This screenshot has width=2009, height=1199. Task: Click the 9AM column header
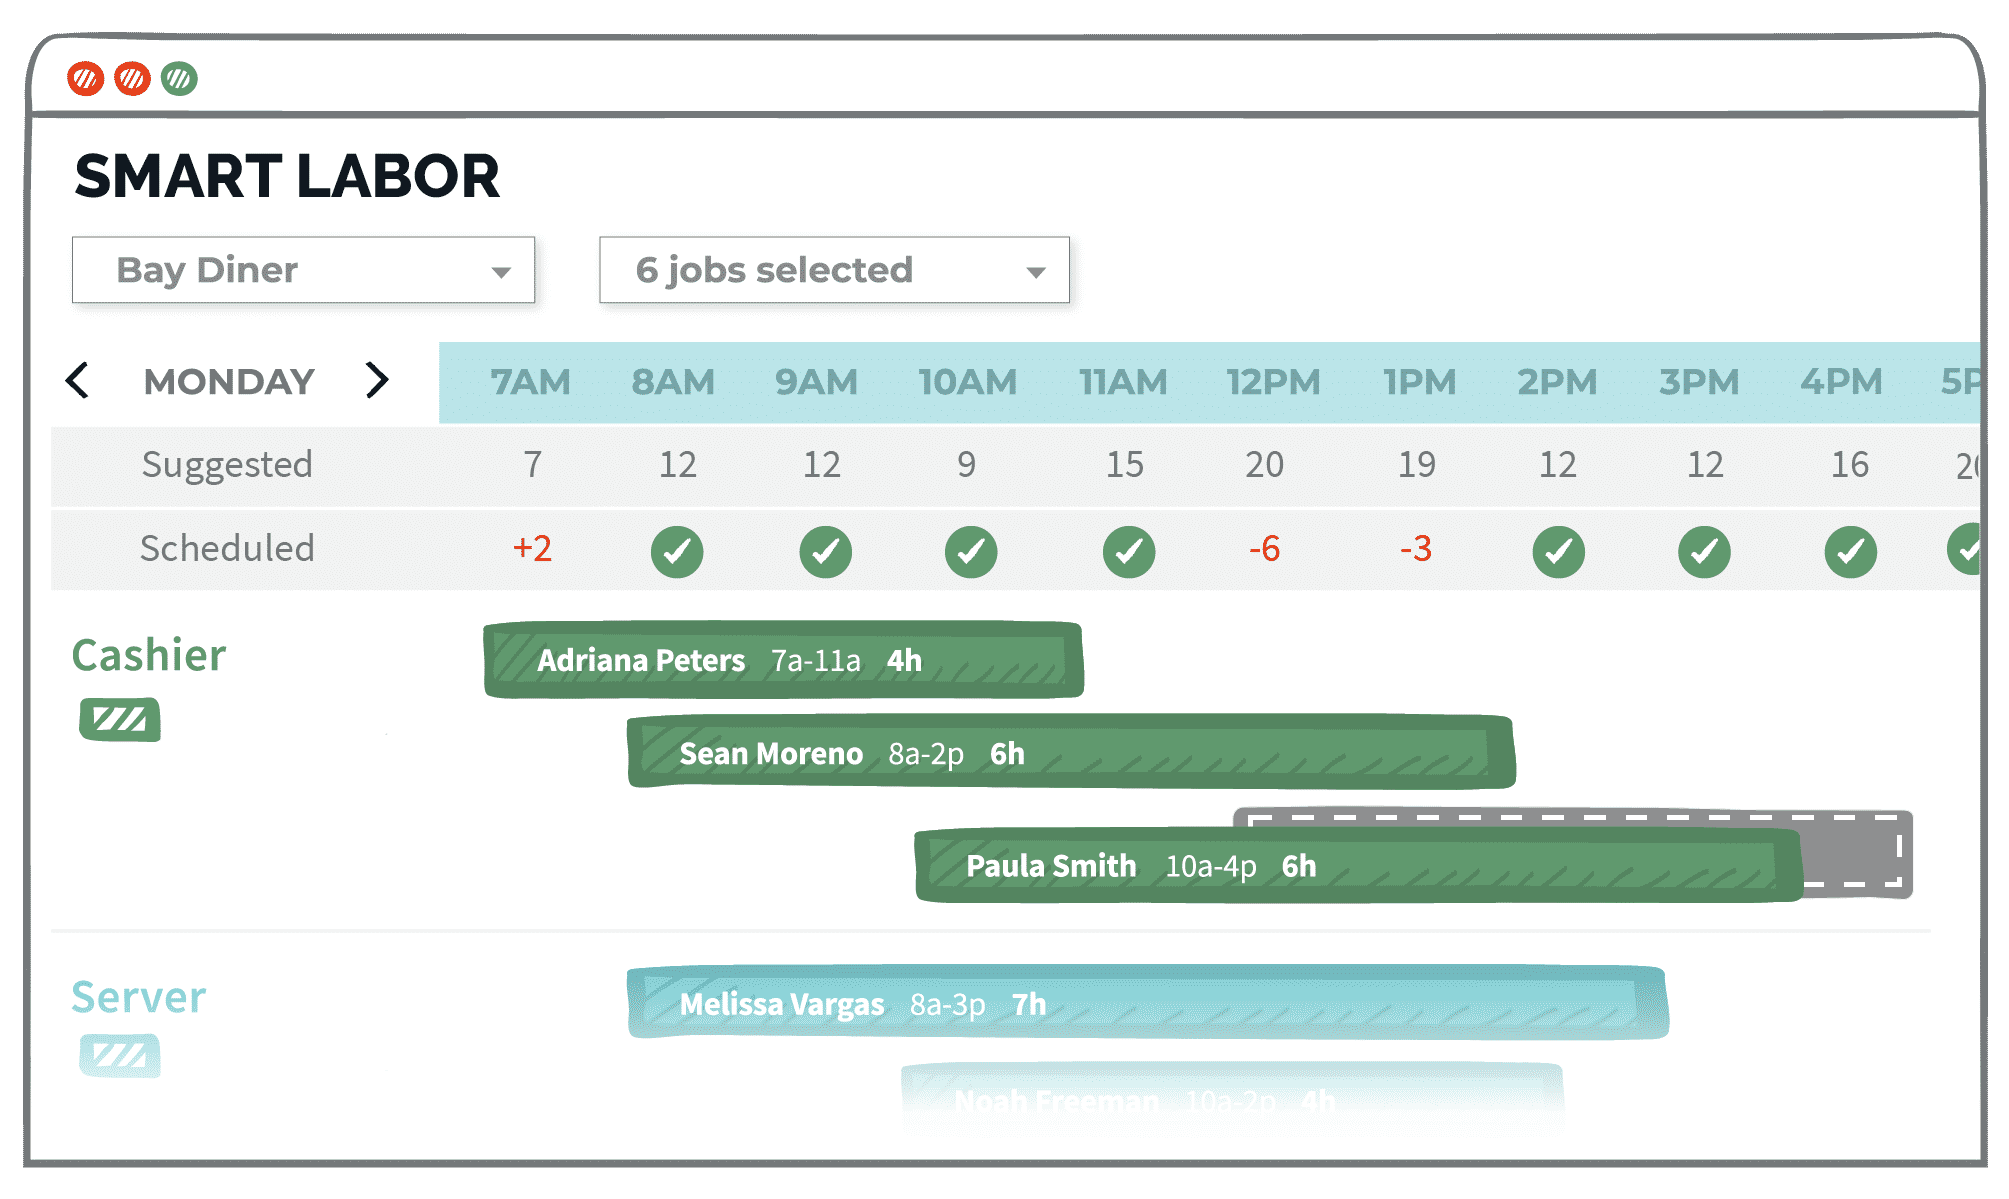coord(816,382)
